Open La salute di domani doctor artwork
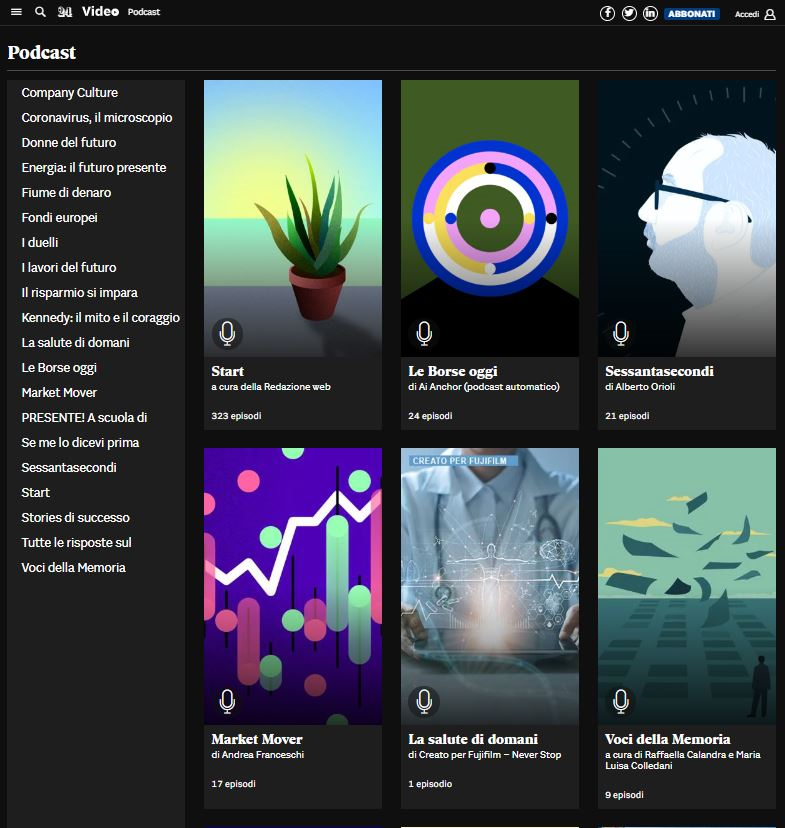The image size is (785, 828). (490, 586)
